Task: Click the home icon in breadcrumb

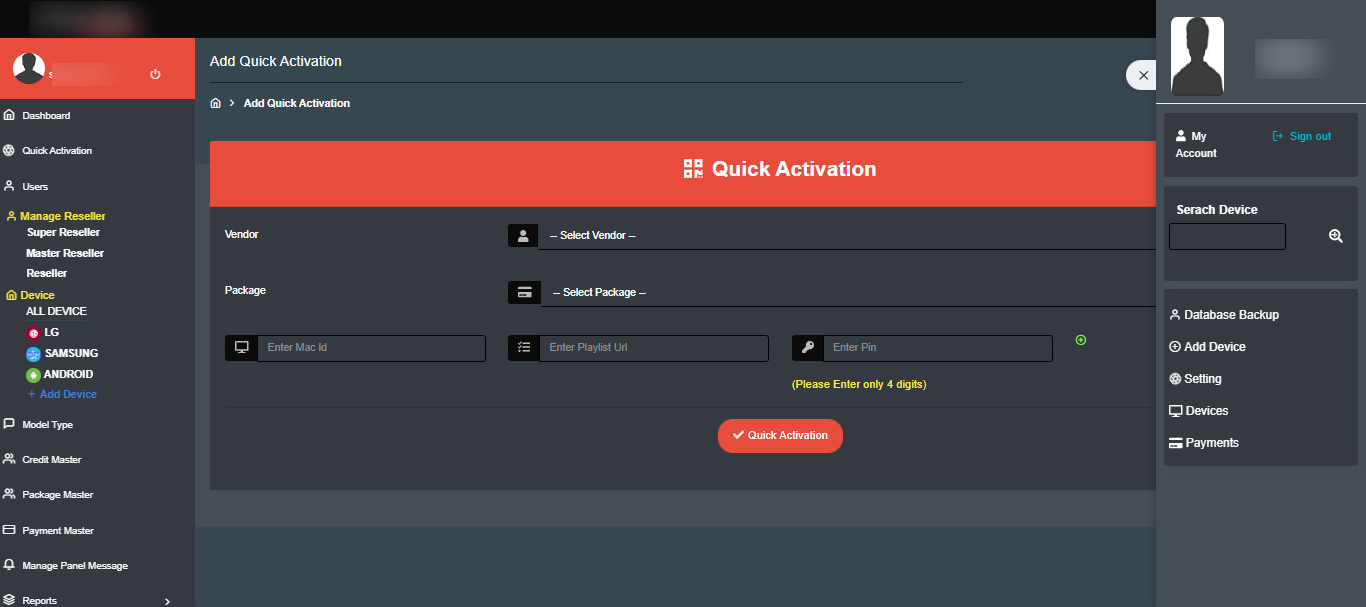Action: [215, 103]
